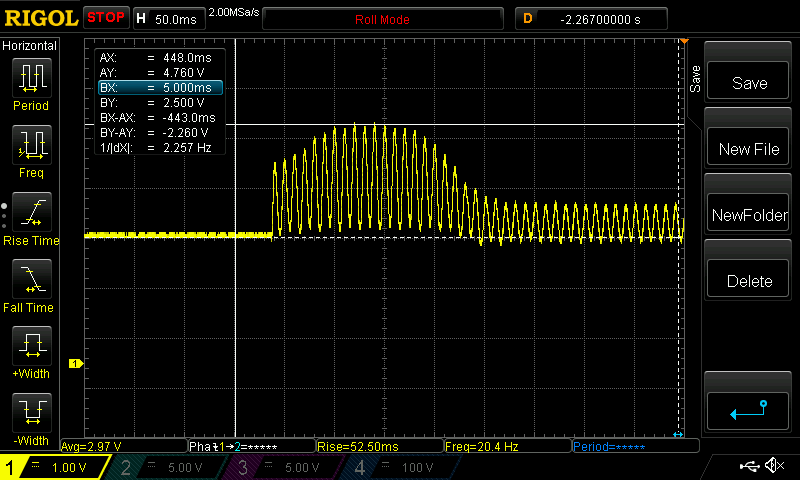The image size is (800, 480).
Task: Toggle channel 1 at 1.00 V
Action: tap(55, 467)
